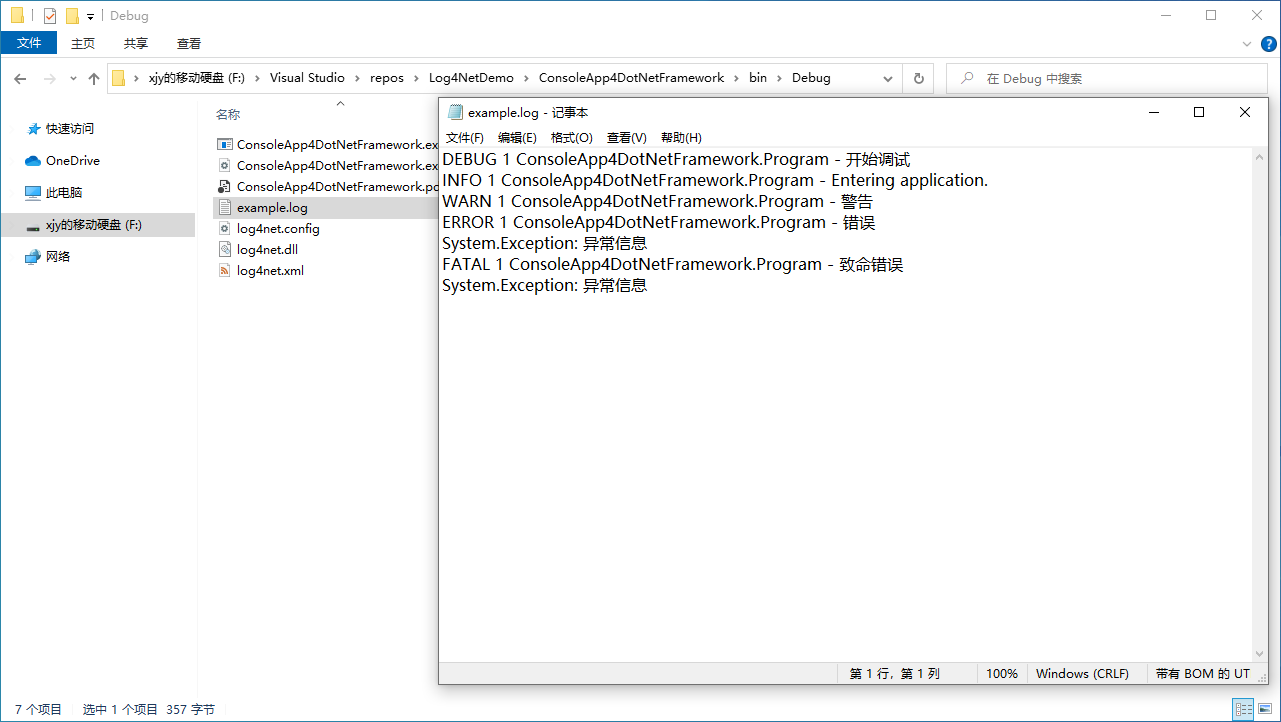Sort files by the 名称 column header
The width and height of the screenshot is (1281, 722).
[228, 115]
